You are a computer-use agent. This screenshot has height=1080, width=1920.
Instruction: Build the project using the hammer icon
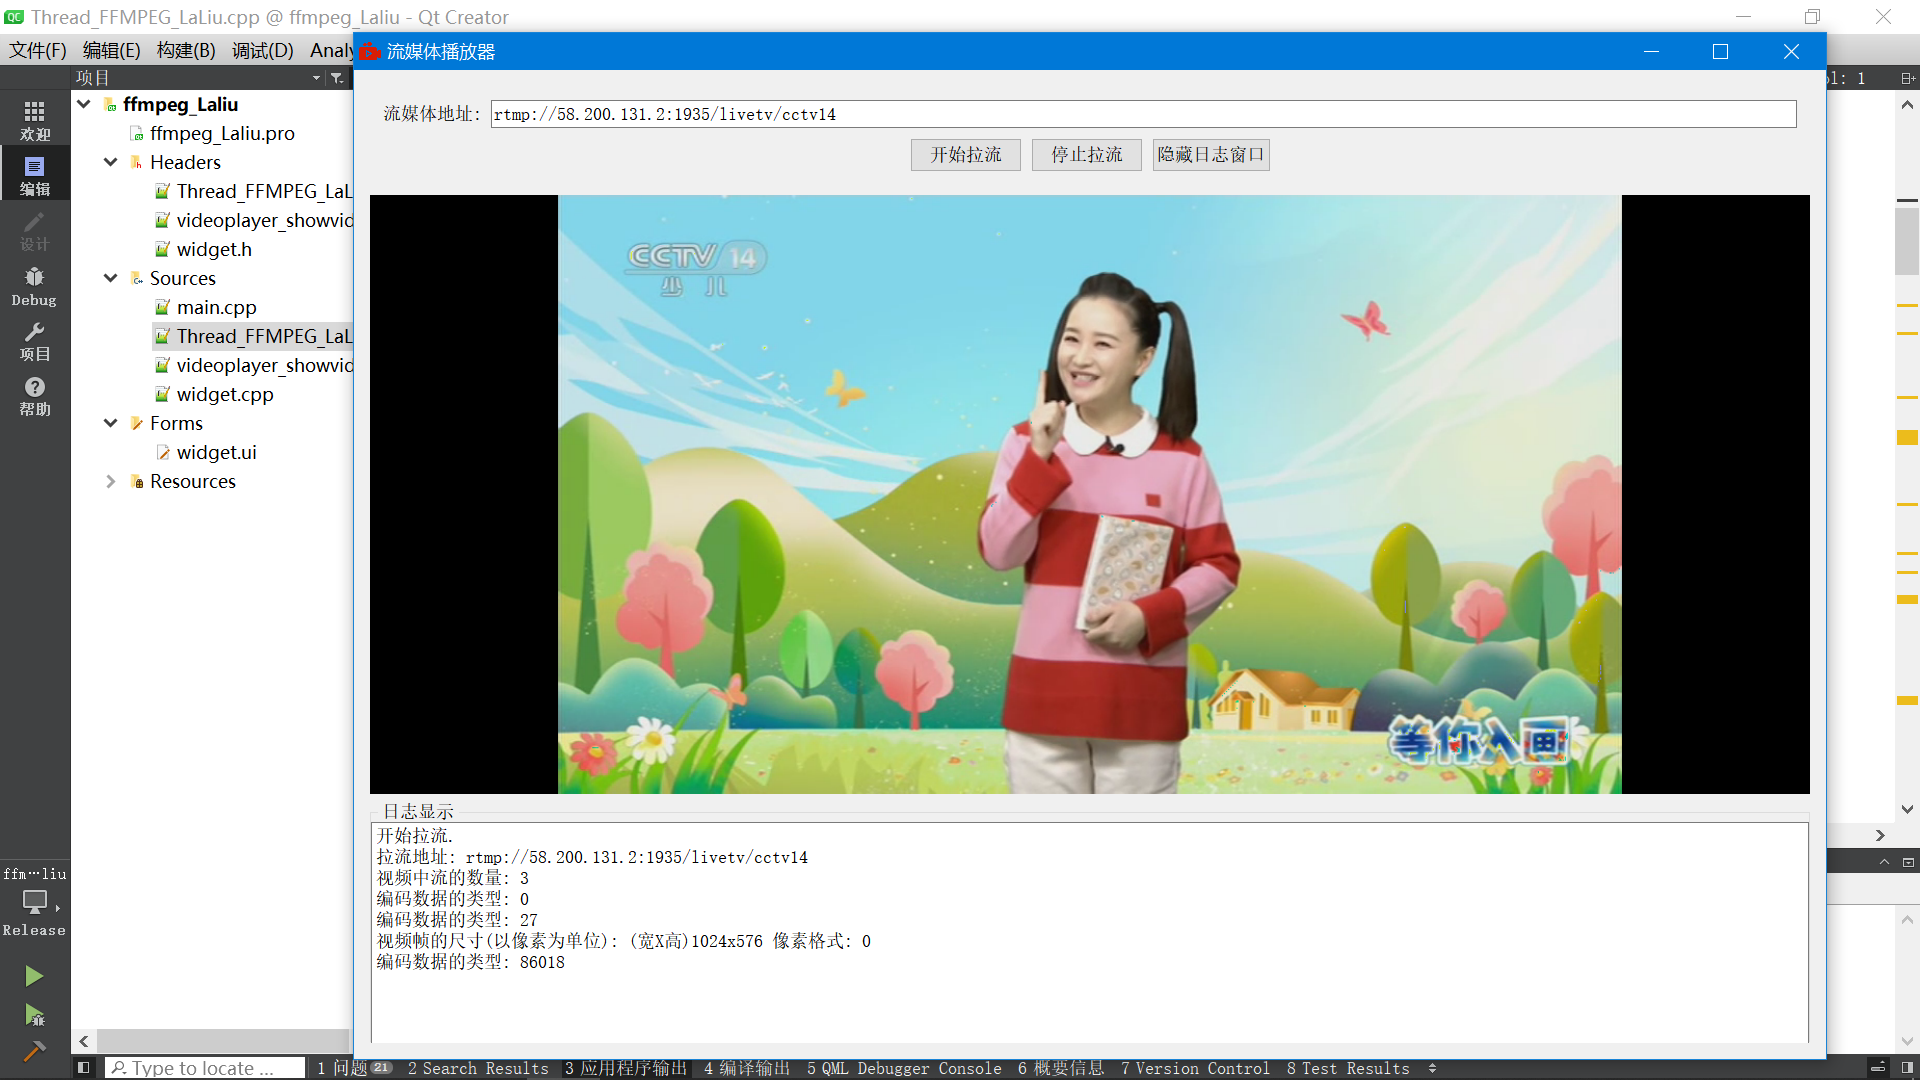tap(34, 1052)
